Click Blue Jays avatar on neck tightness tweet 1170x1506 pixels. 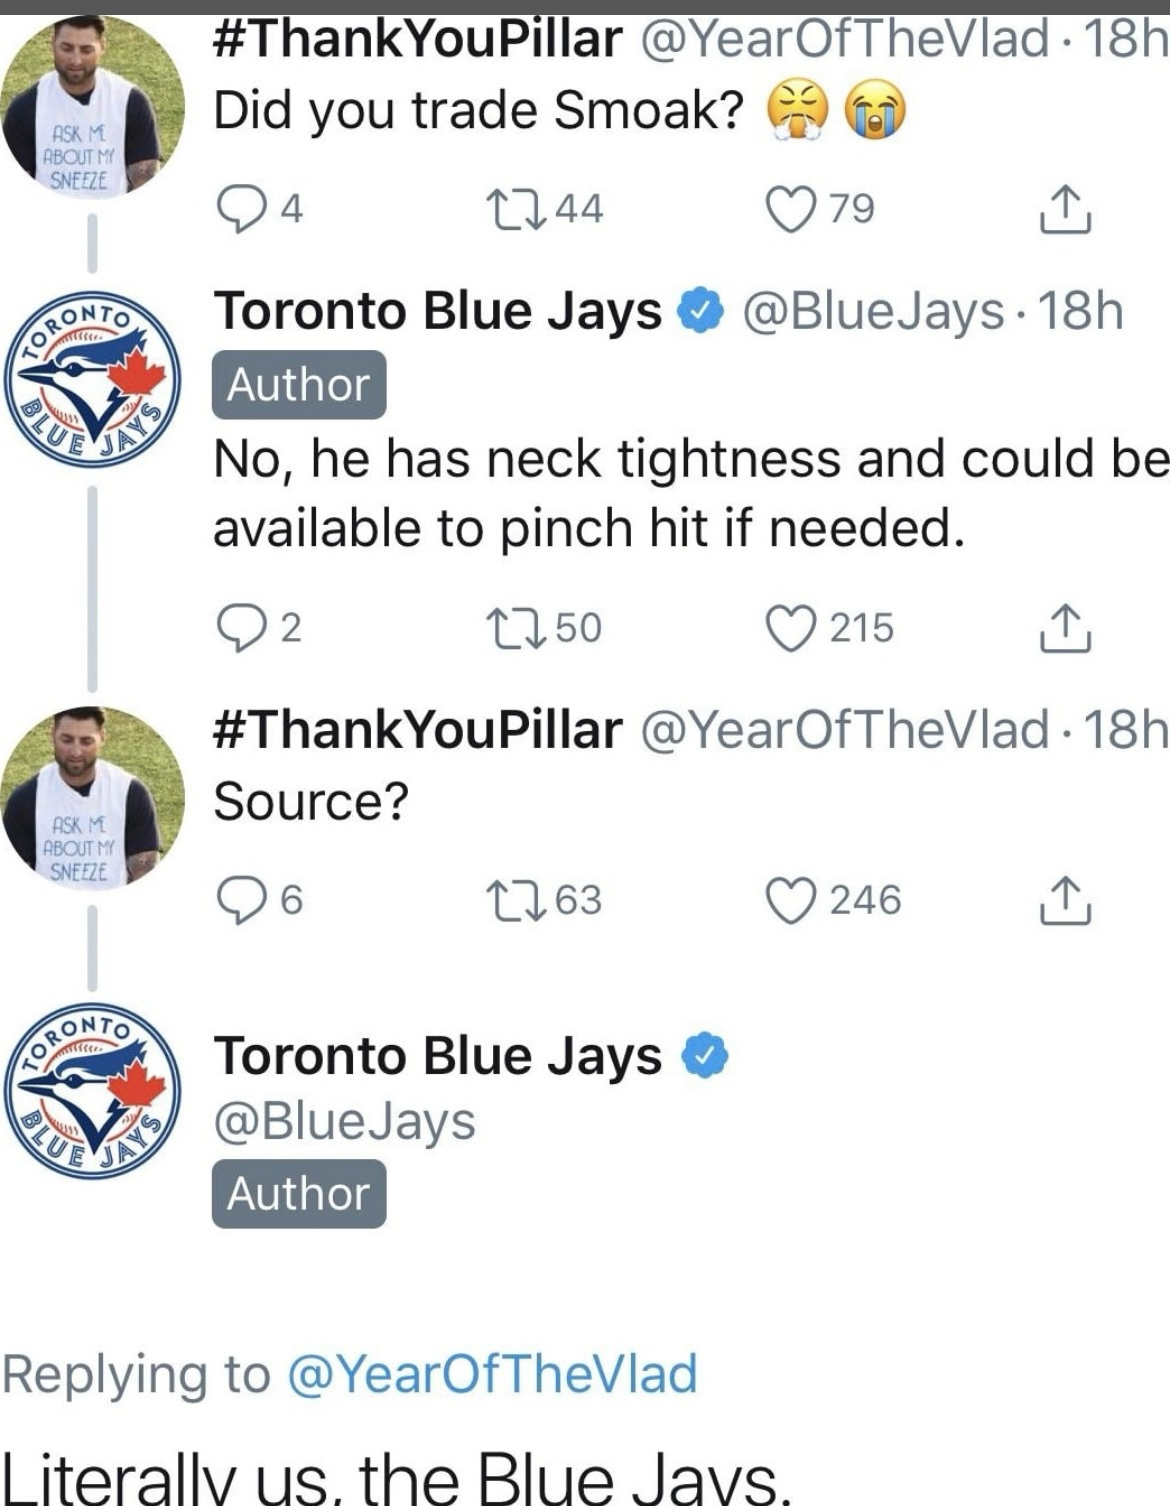pos(93,378)
